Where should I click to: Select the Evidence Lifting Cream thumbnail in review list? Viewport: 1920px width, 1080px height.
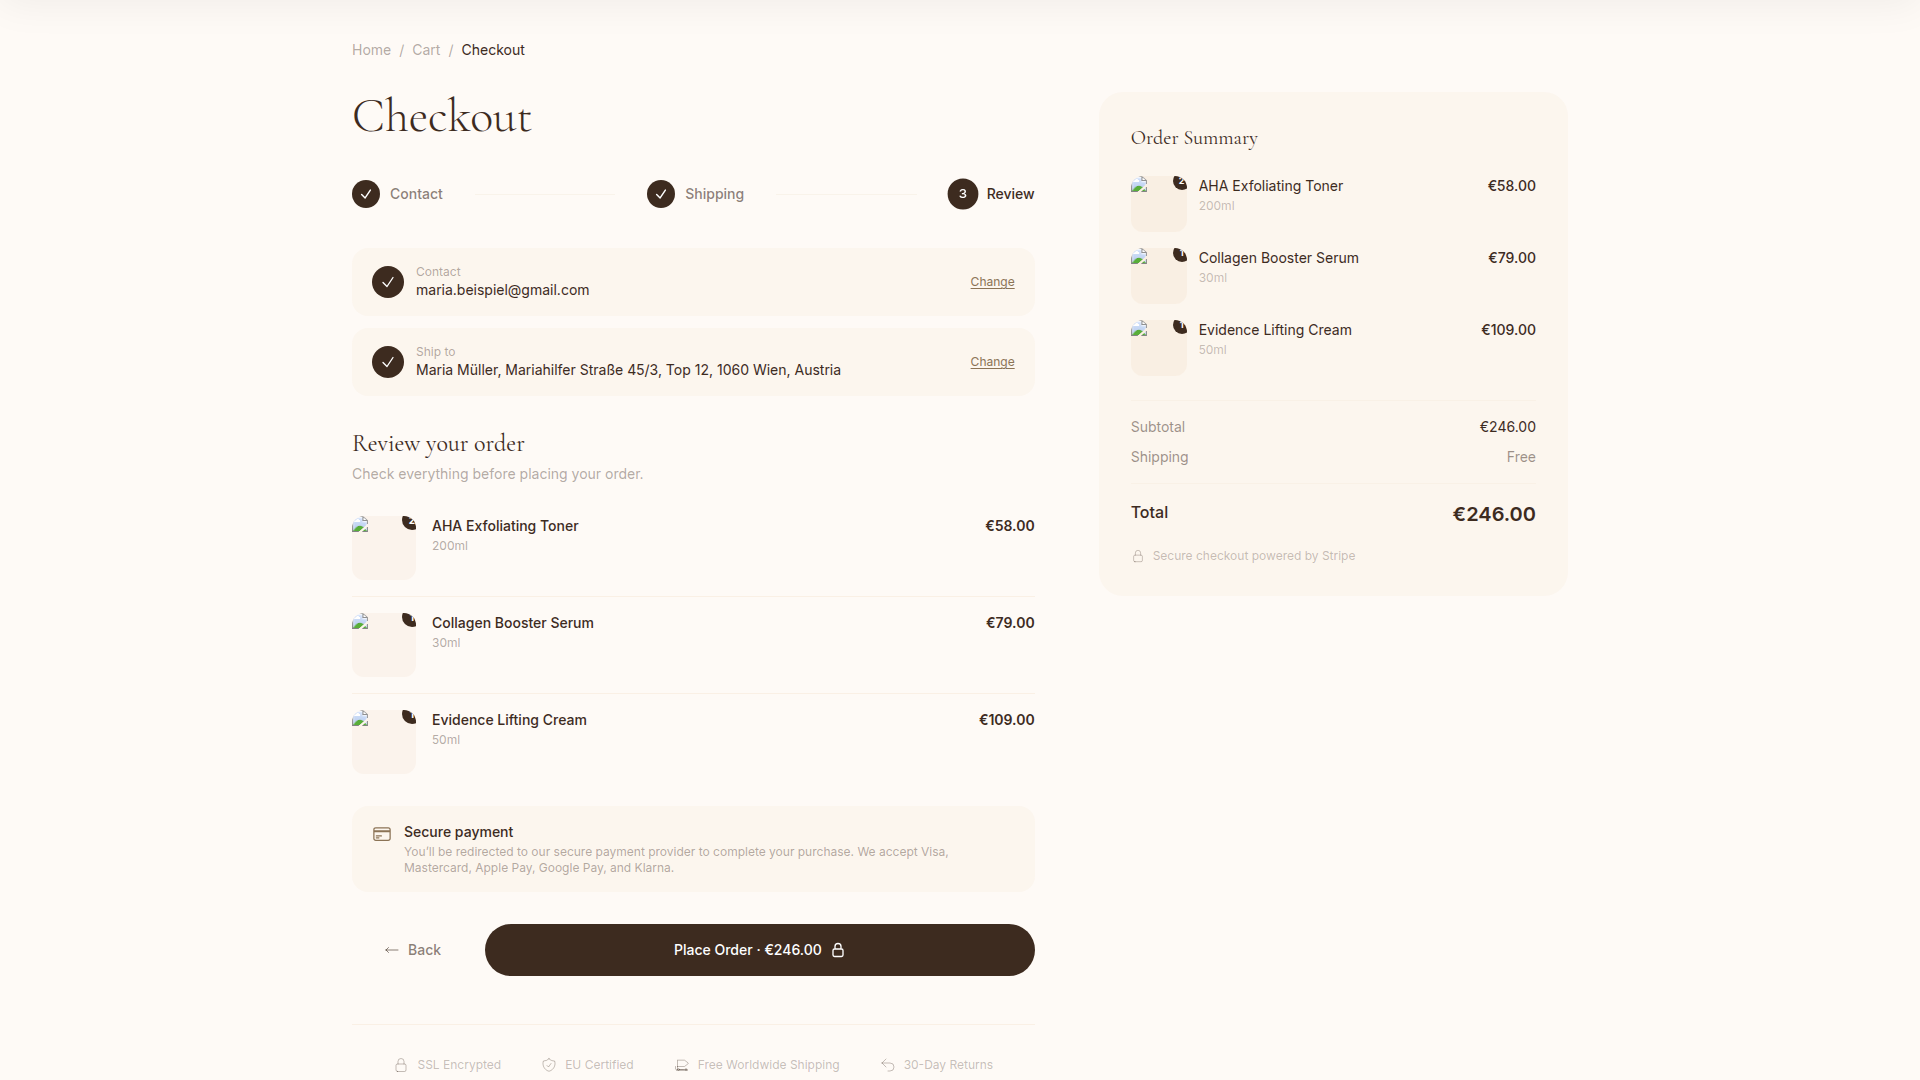click(x=384, y=741)
